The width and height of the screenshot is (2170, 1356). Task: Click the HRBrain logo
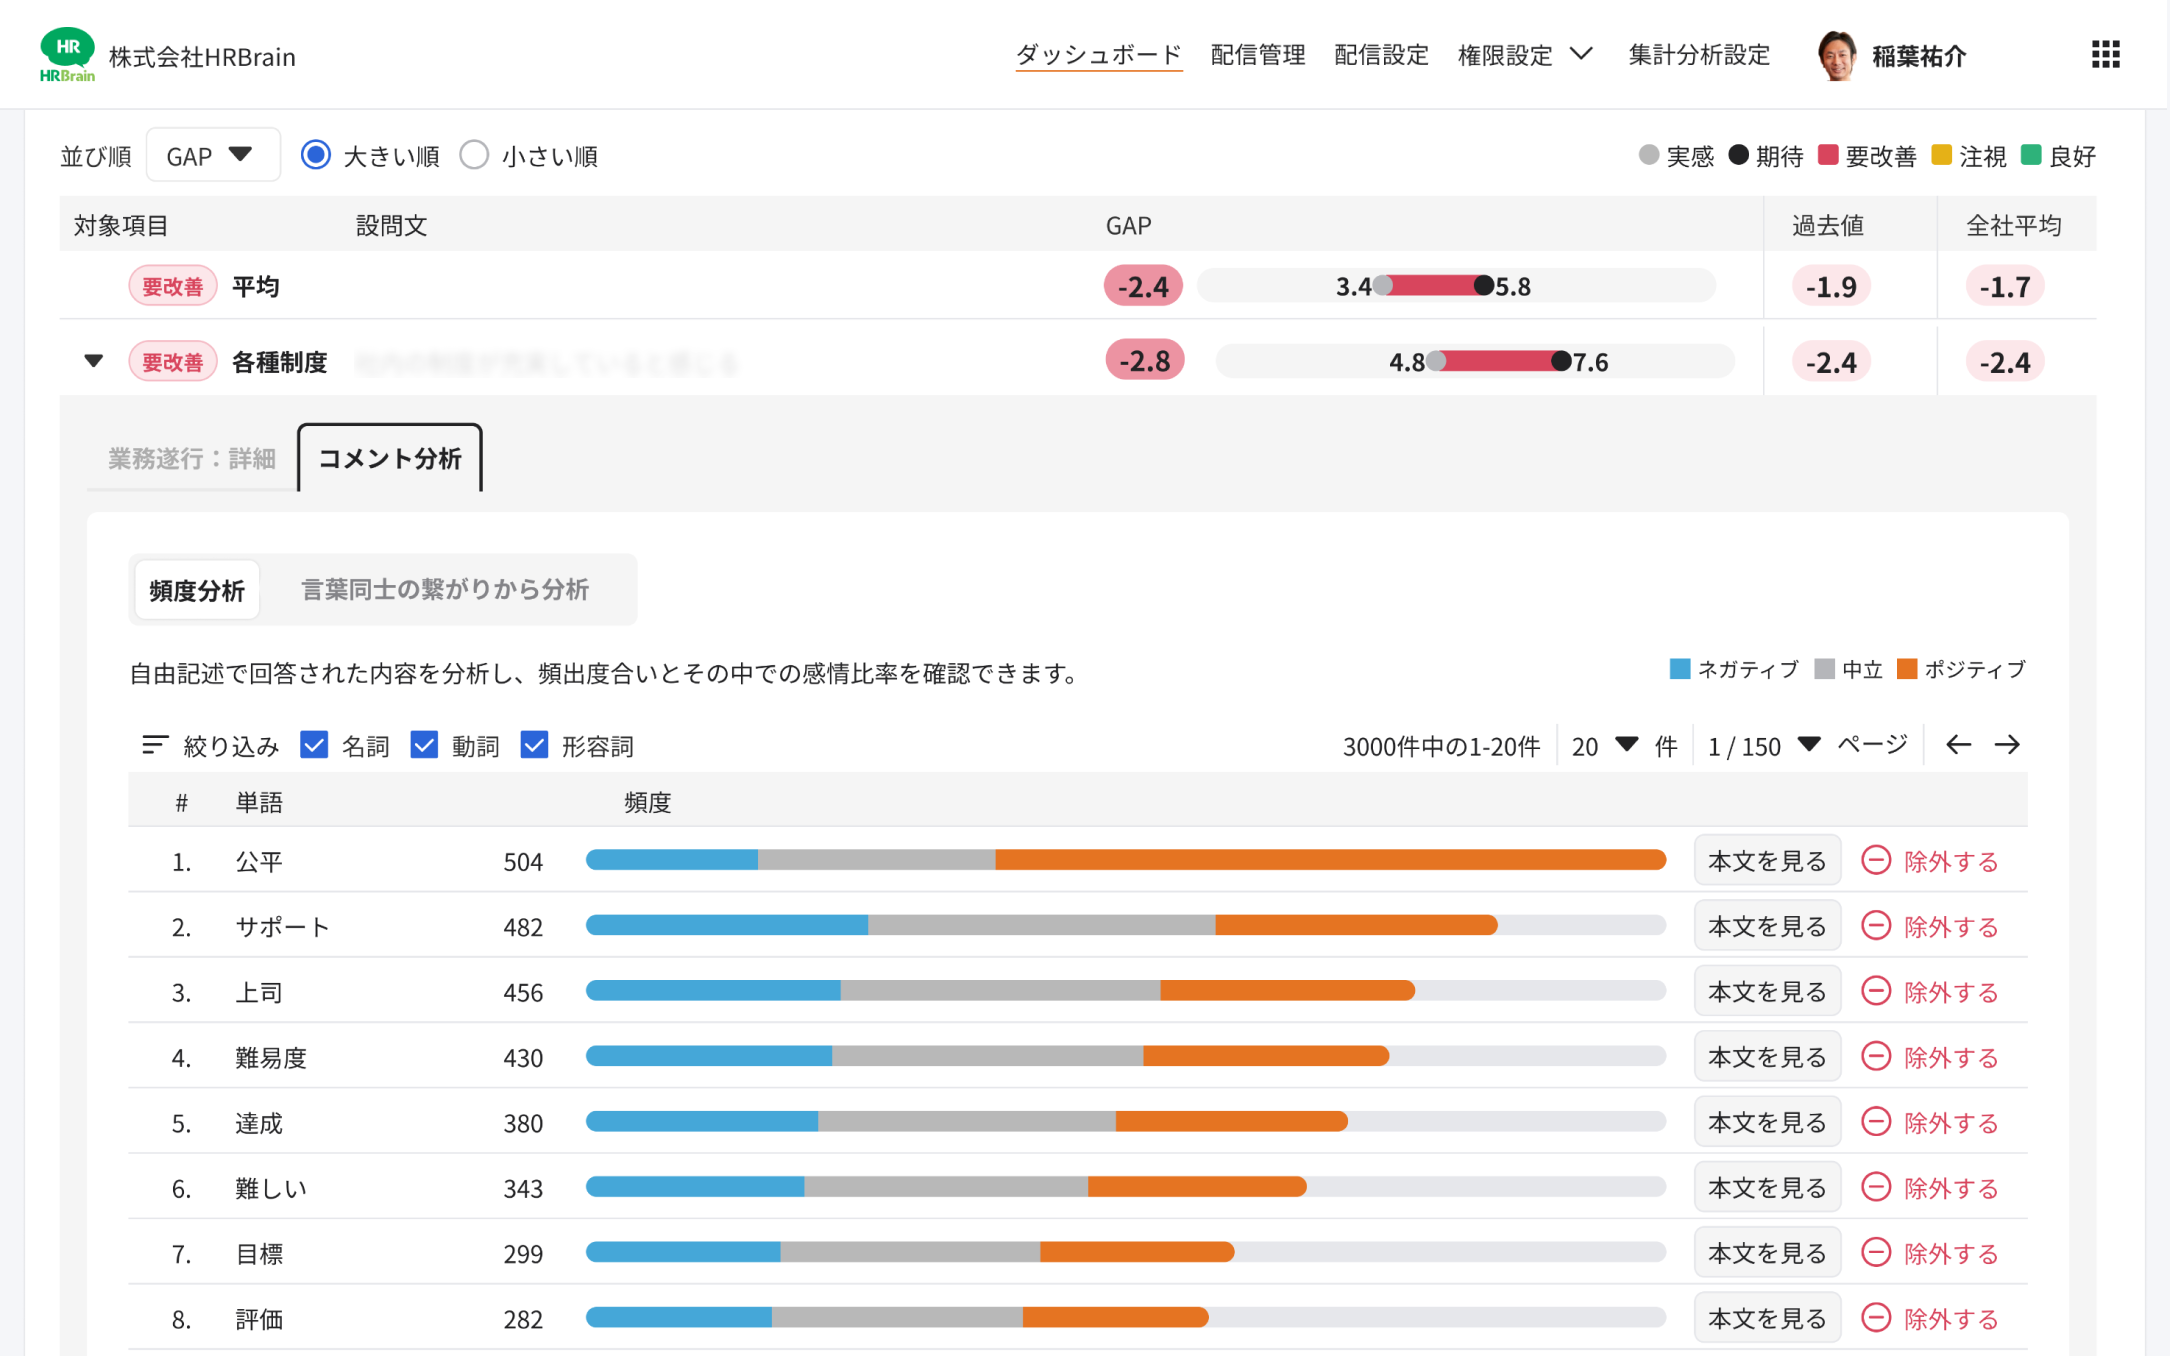point(67,55)
